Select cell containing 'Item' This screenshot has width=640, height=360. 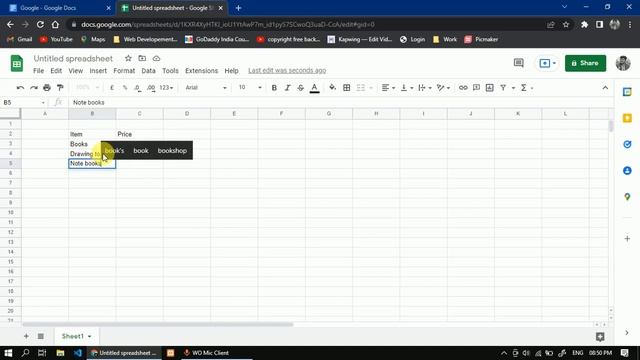(92, 134)
